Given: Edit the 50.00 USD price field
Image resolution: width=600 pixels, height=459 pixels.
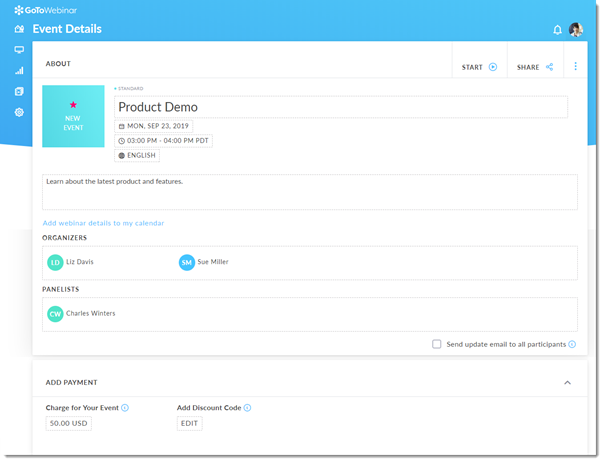Looking at the screenshot, I should point(68,423).
